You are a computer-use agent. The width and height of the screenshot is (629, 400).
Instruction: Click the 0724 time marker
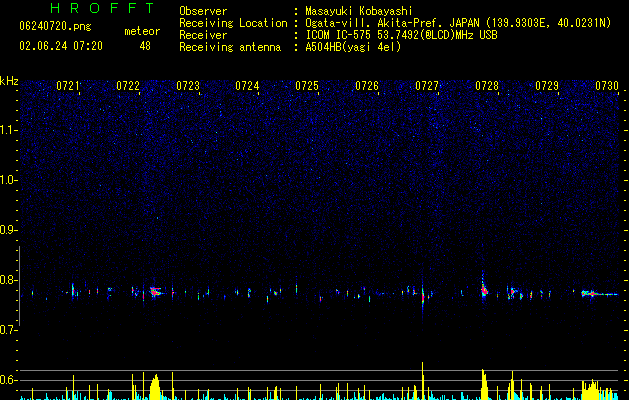tap(247, 86)
